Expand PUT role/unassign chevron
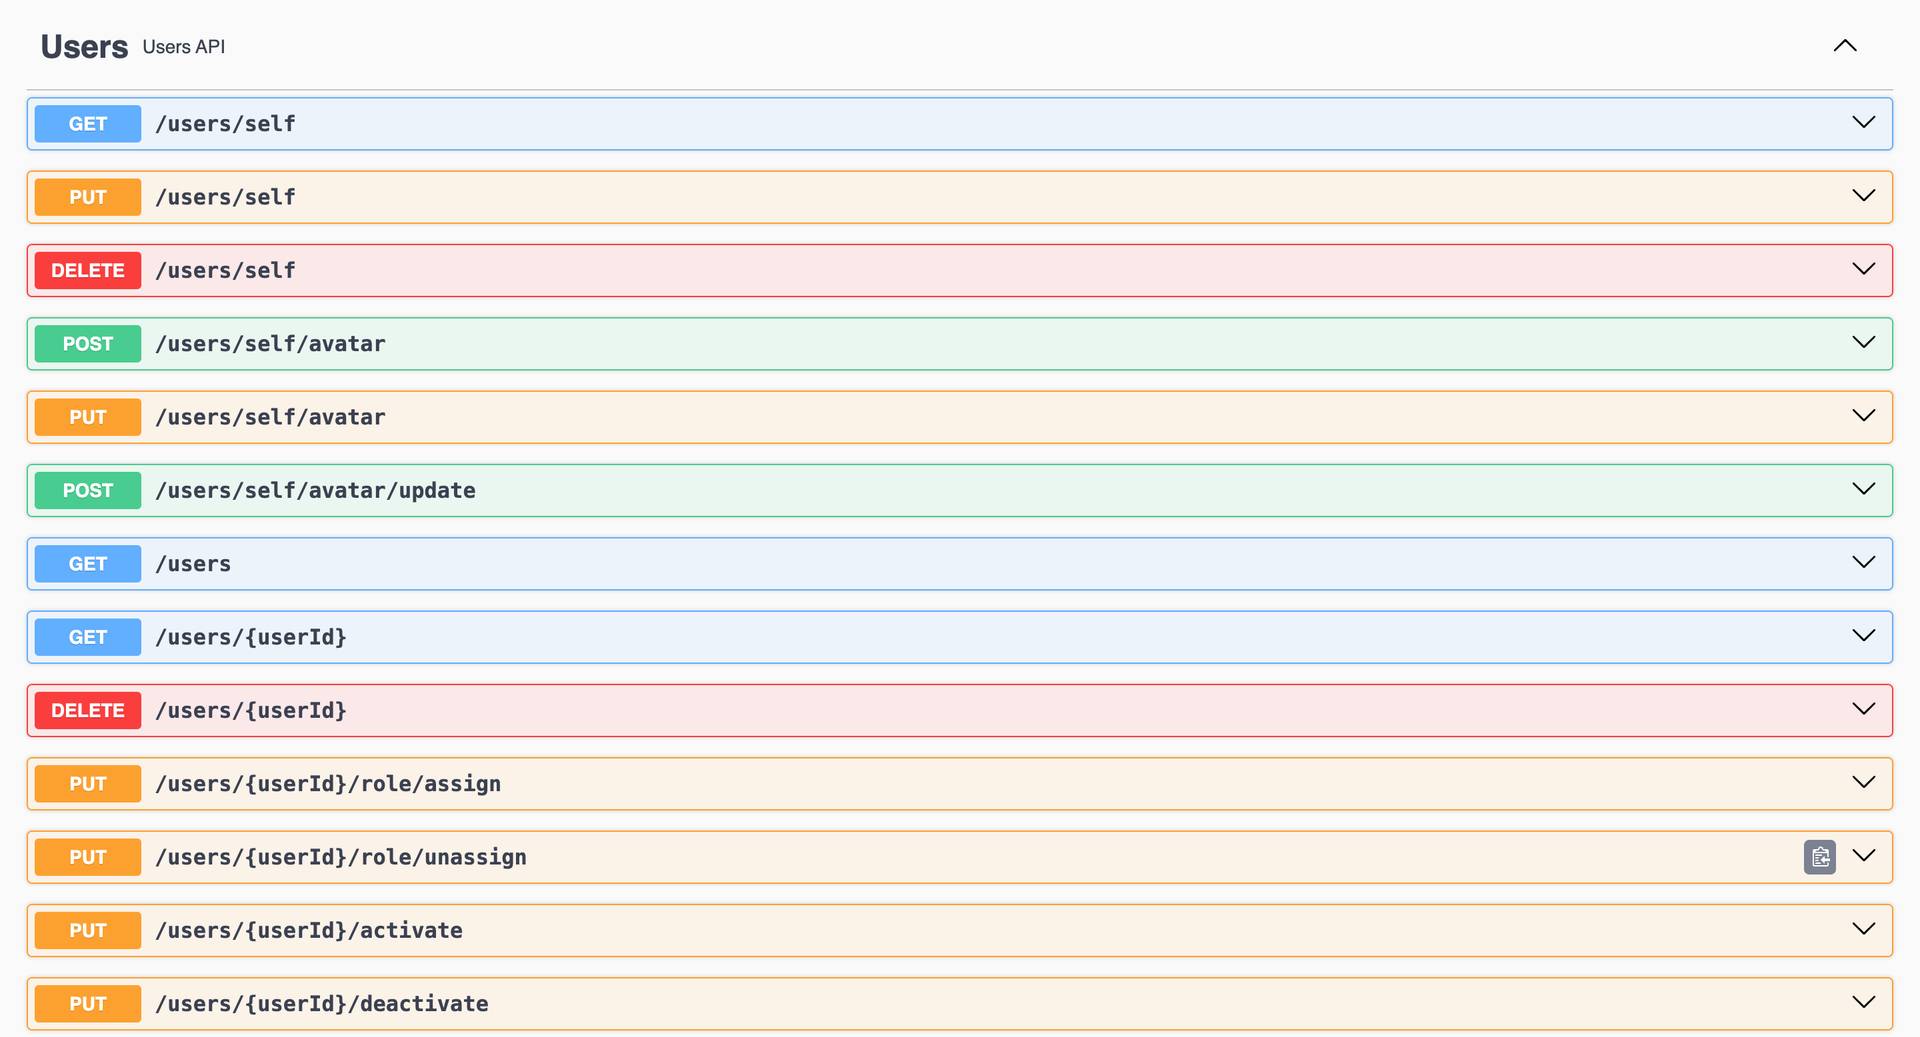 [1863, 855]
